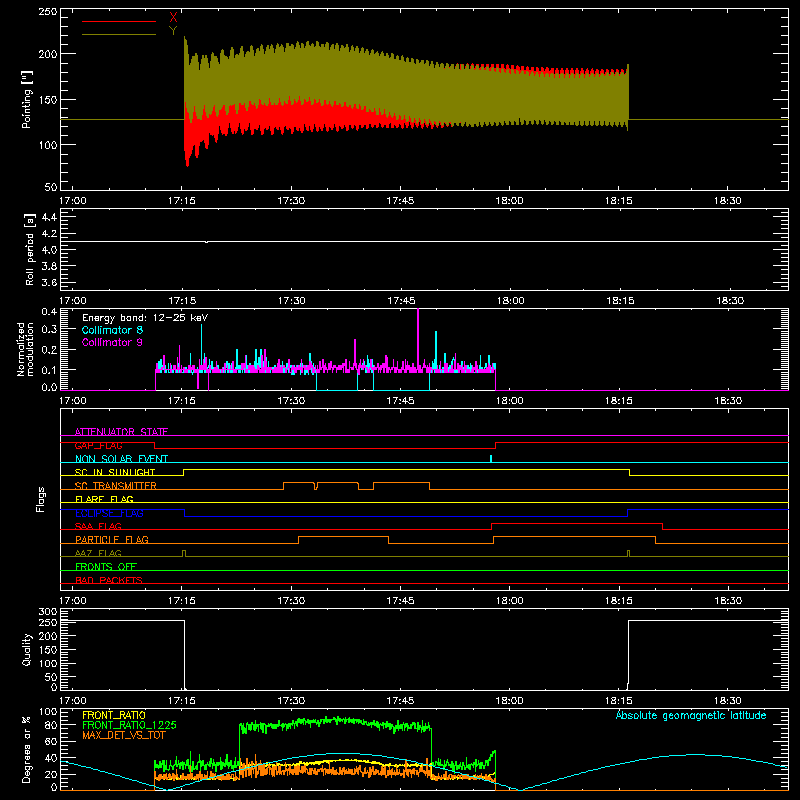Image resolution: width=800 pixels, height=800 pixels.
Task: Click the 0.3 modulation tick label
Action: point(49,329)
